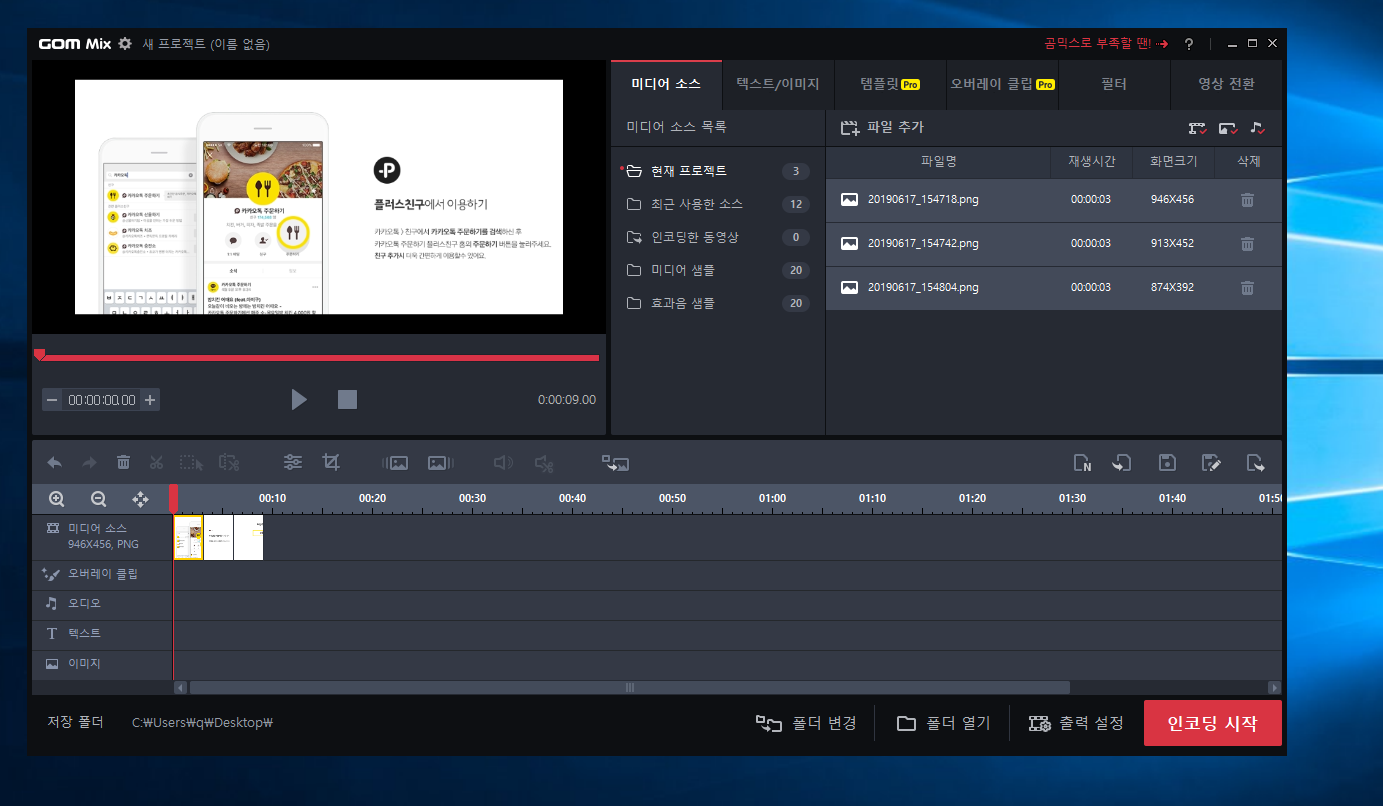Click the red preview seek bar
The image size is (1383, 806).
(x=318, y=357)
